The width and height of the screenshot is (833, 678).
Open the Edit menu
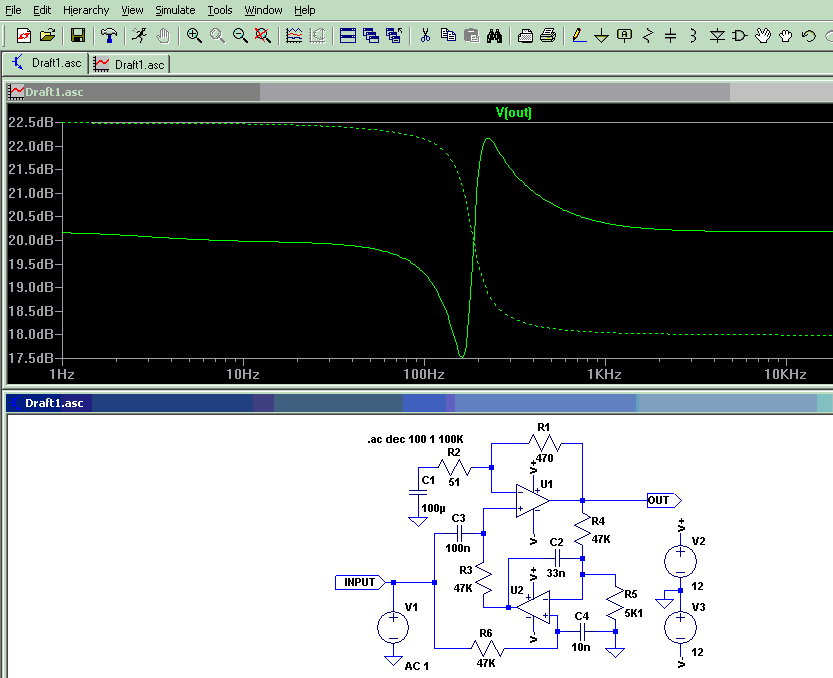(x=42, y=10)
